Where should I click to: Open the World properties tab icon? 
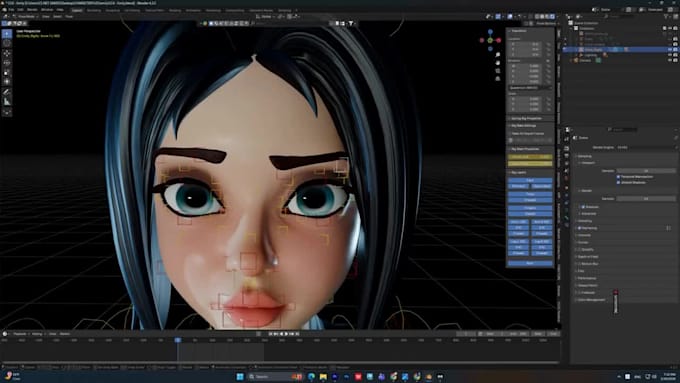click(x=567, y=178)
